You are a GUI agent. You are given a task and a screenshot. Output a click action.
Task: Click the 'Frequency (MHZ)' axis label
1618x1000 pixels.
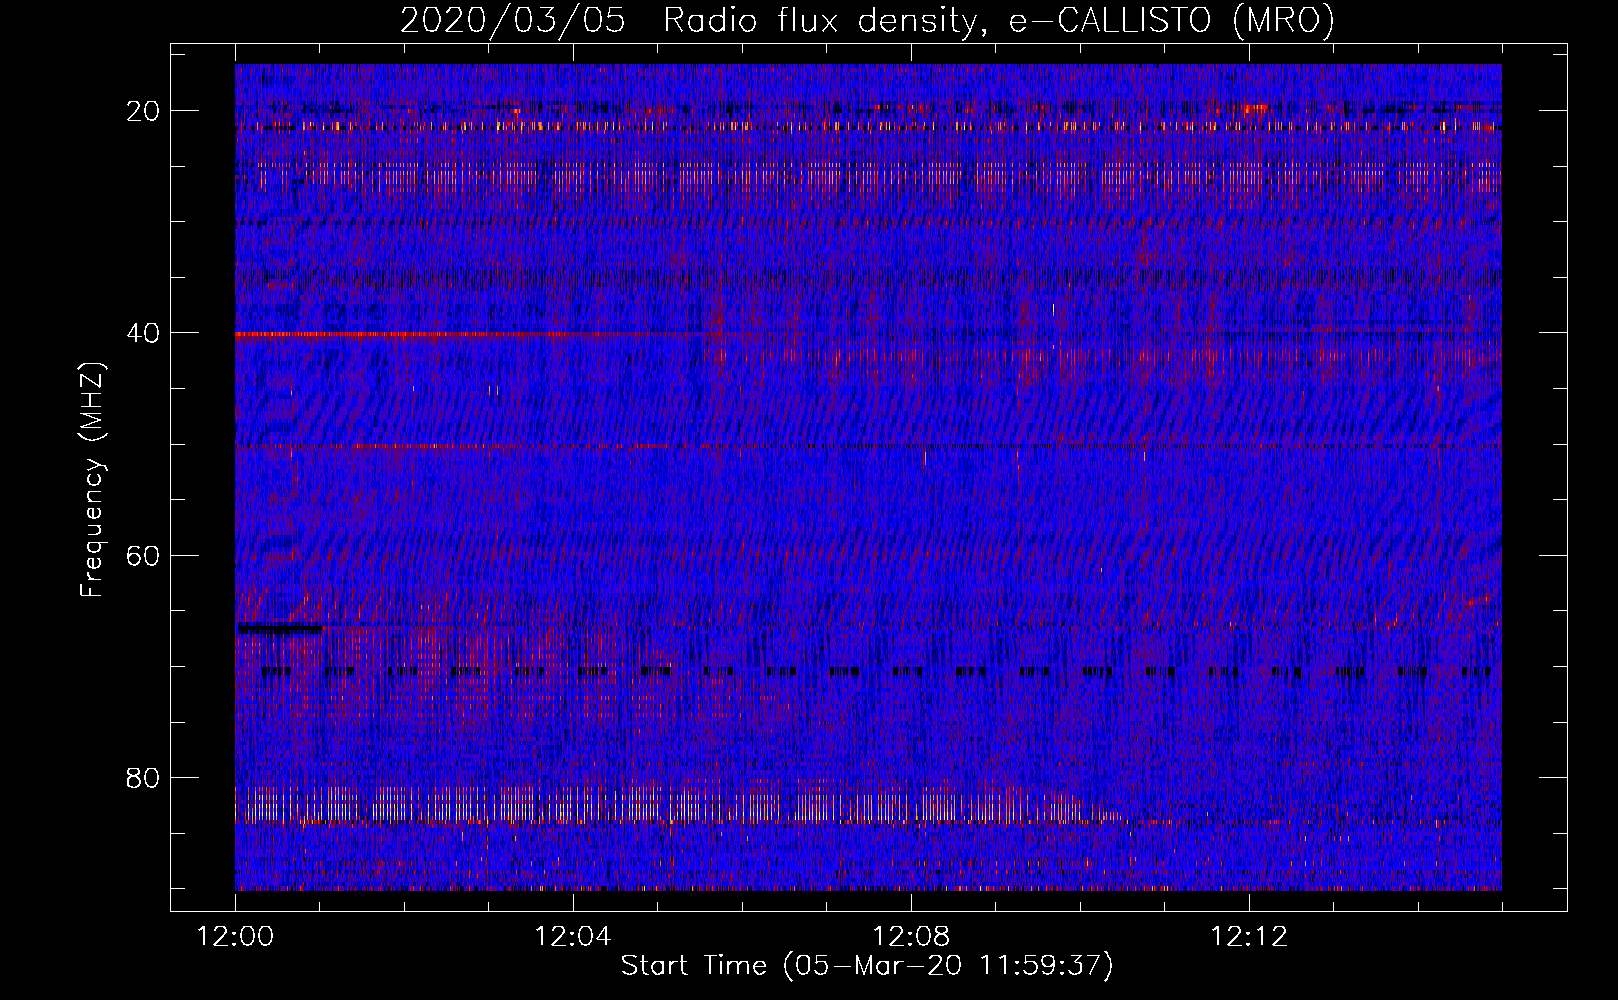click(92, 480)
